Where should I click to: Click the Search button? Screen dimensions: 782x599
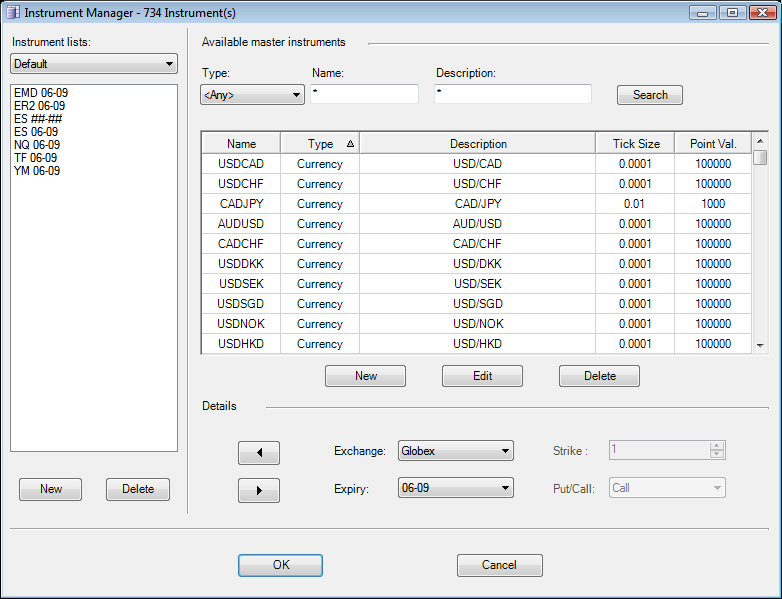point(650,95)
